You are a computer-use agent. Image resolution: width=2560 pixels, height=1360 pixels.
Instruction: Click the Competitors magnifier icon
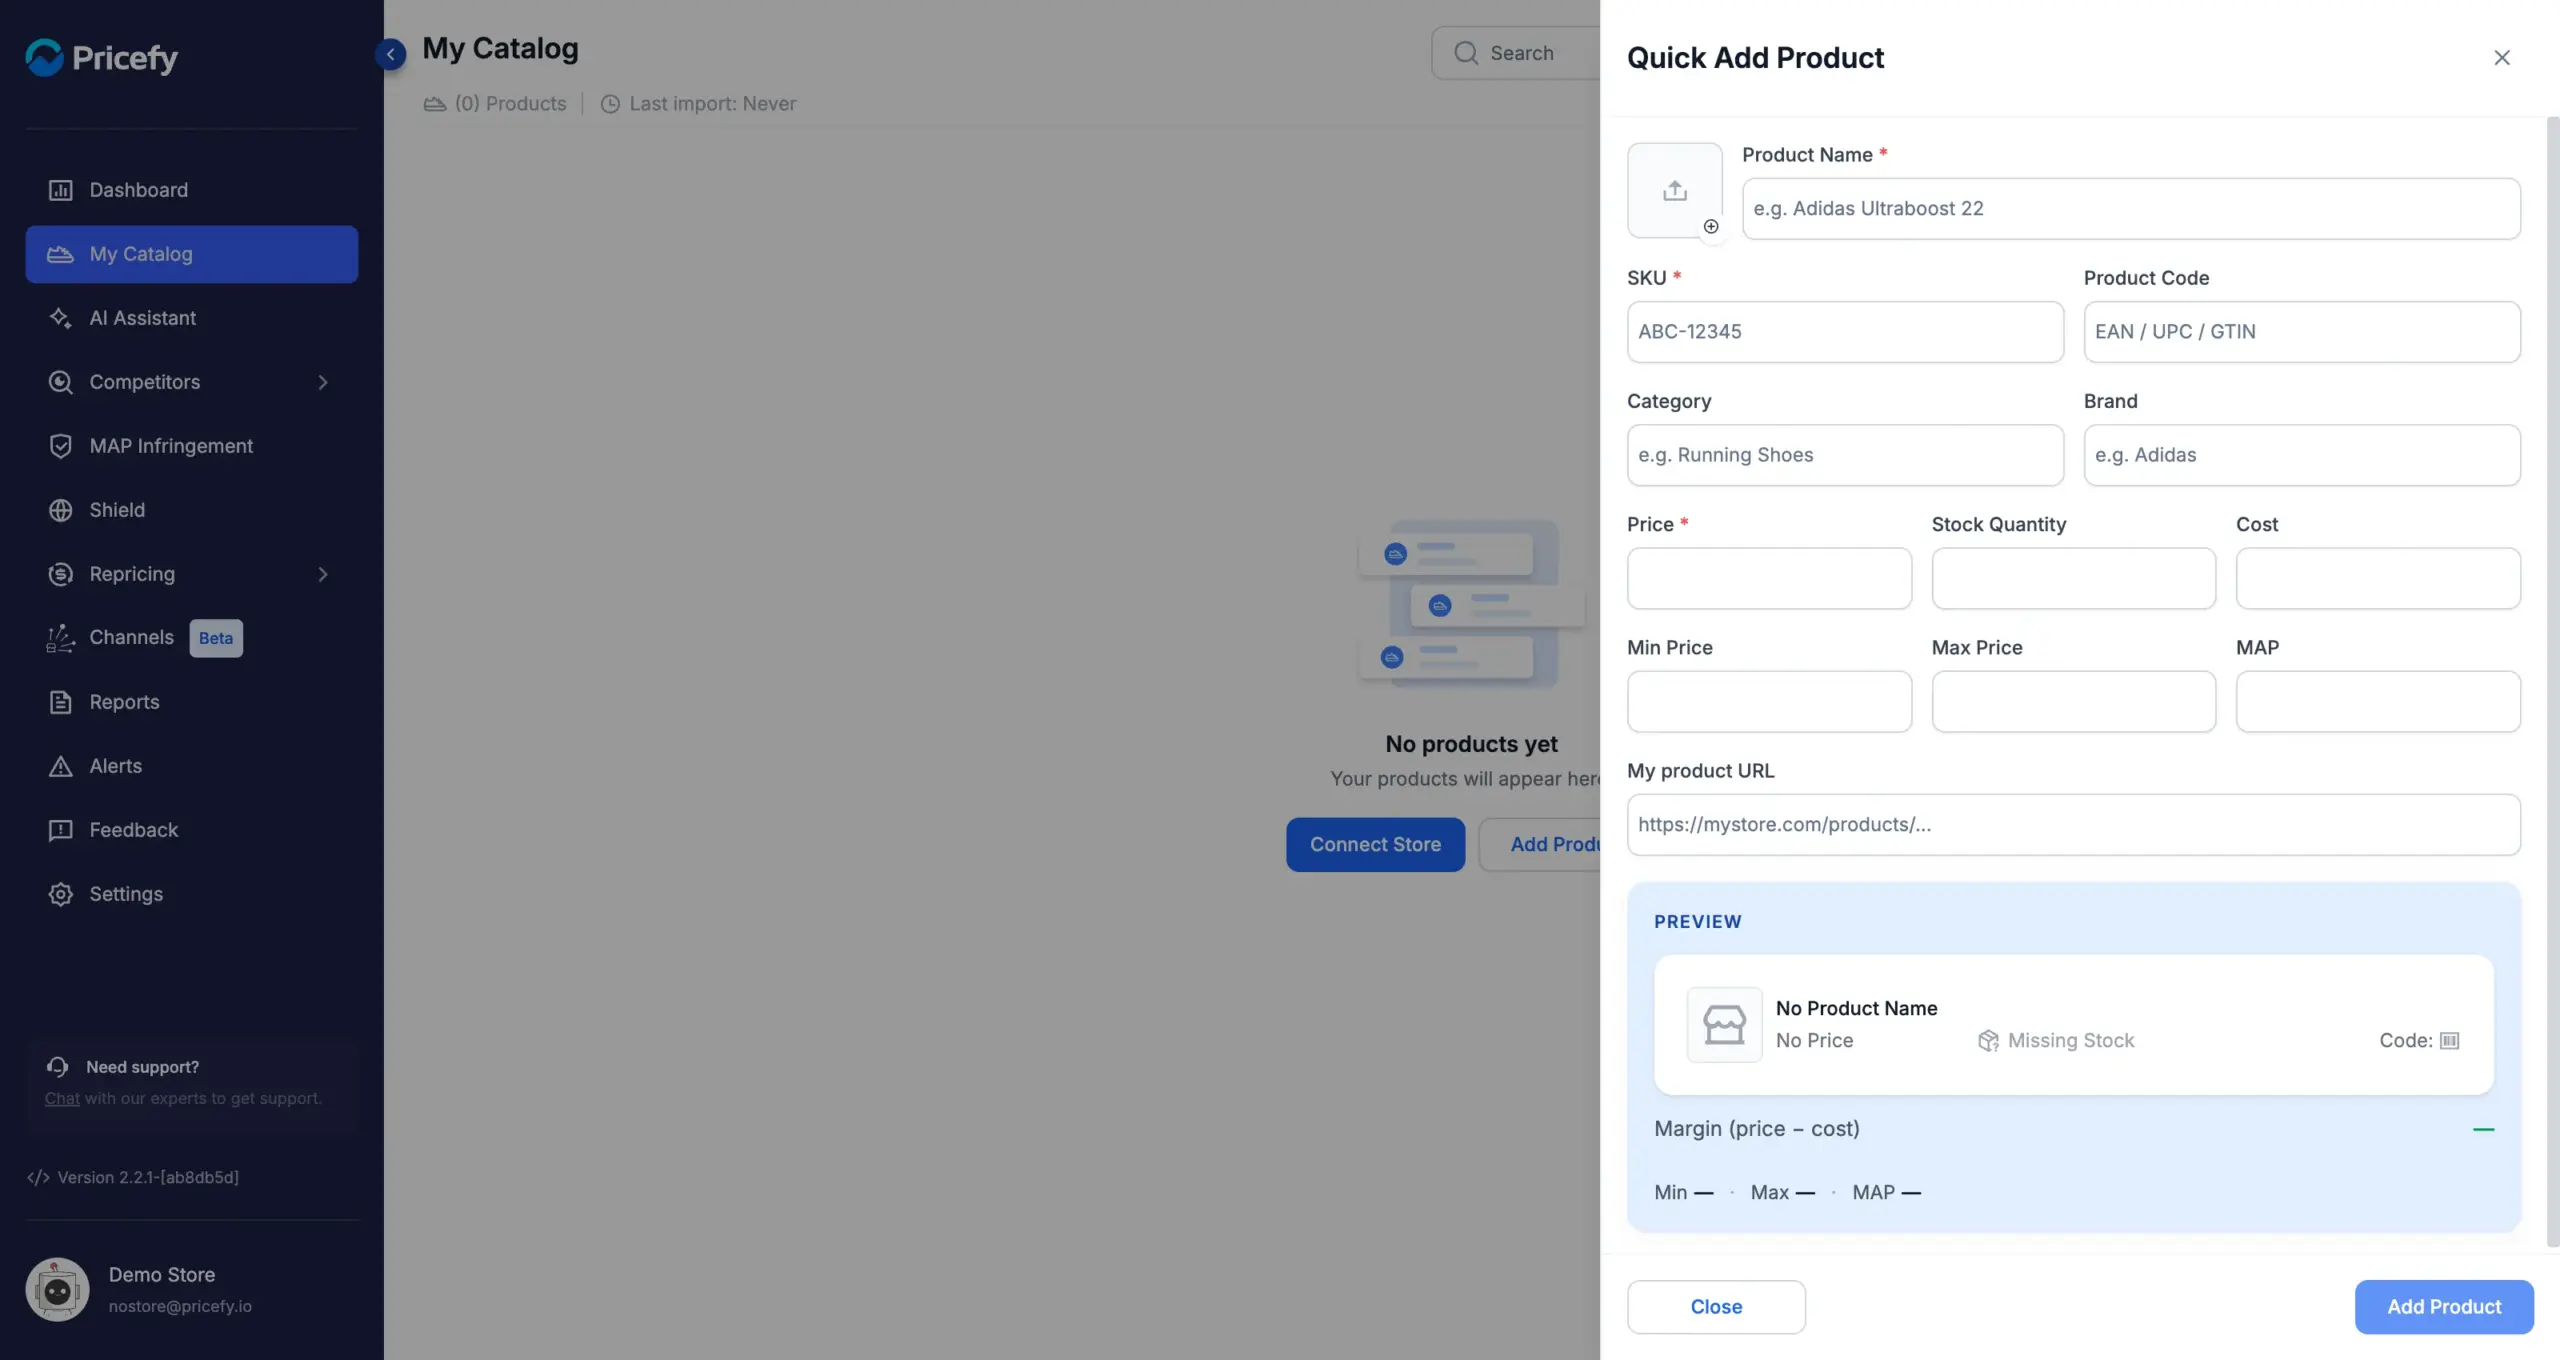60,382
